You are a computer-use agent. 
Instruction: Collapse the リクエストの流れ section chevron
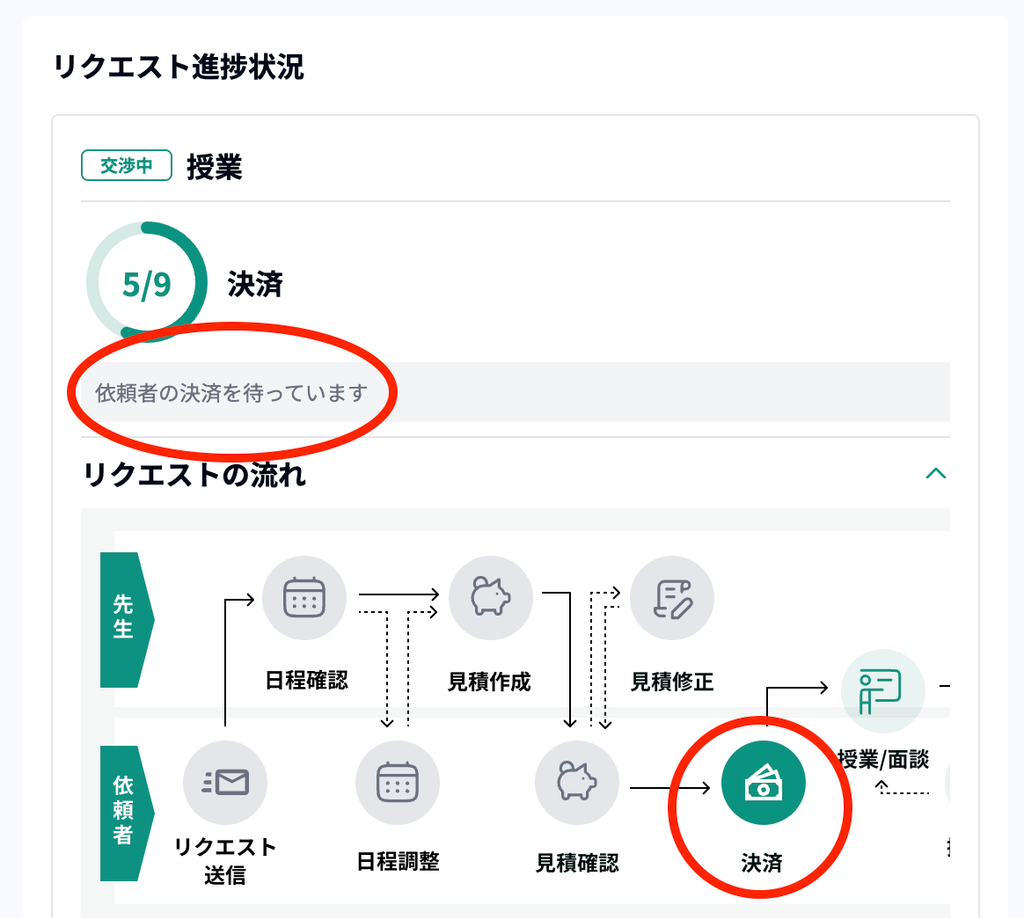coord(936,473)
